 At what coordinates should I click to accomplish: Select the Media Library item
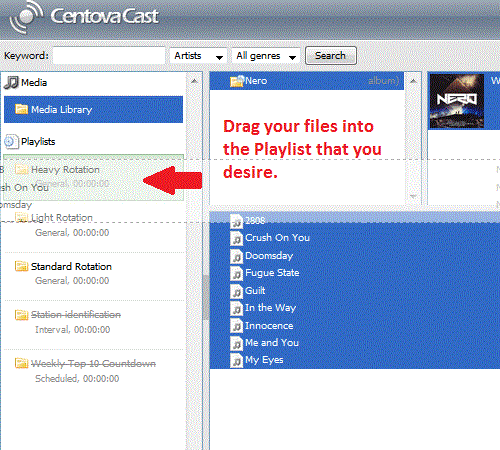93,109
